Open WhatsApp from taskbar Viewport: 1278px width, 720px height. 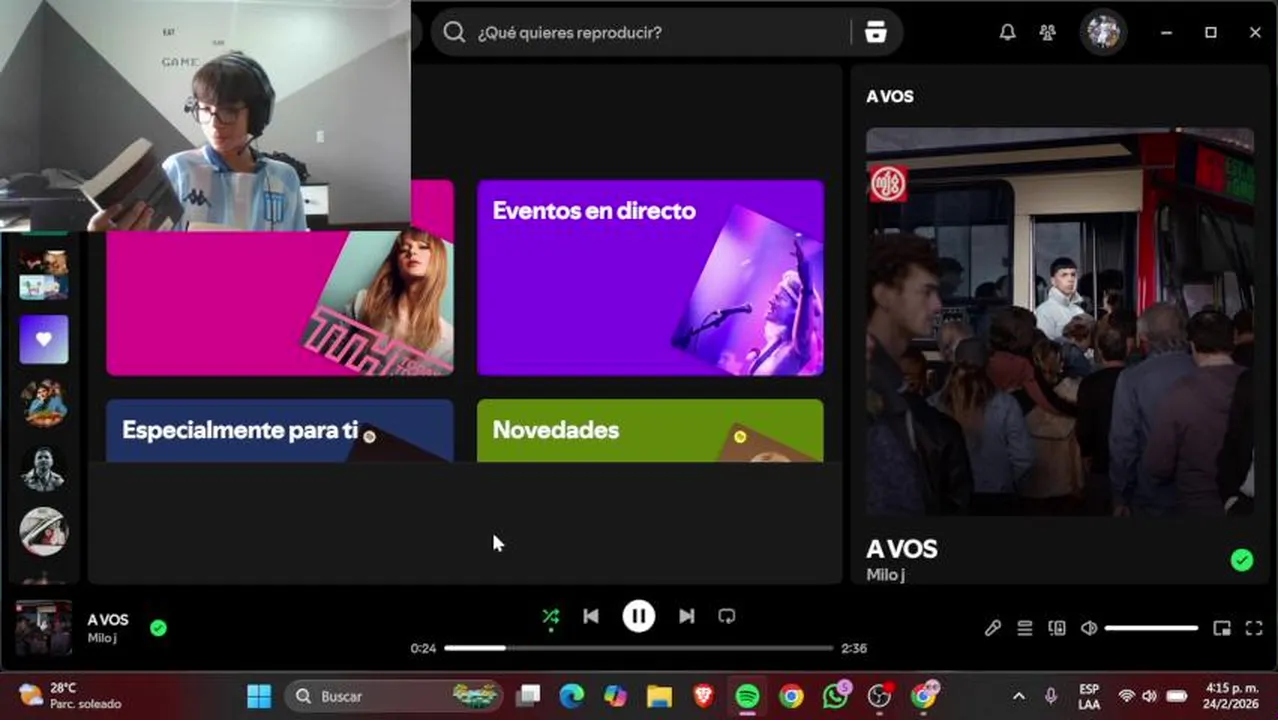pyautogui.click(x=835, y=696)
